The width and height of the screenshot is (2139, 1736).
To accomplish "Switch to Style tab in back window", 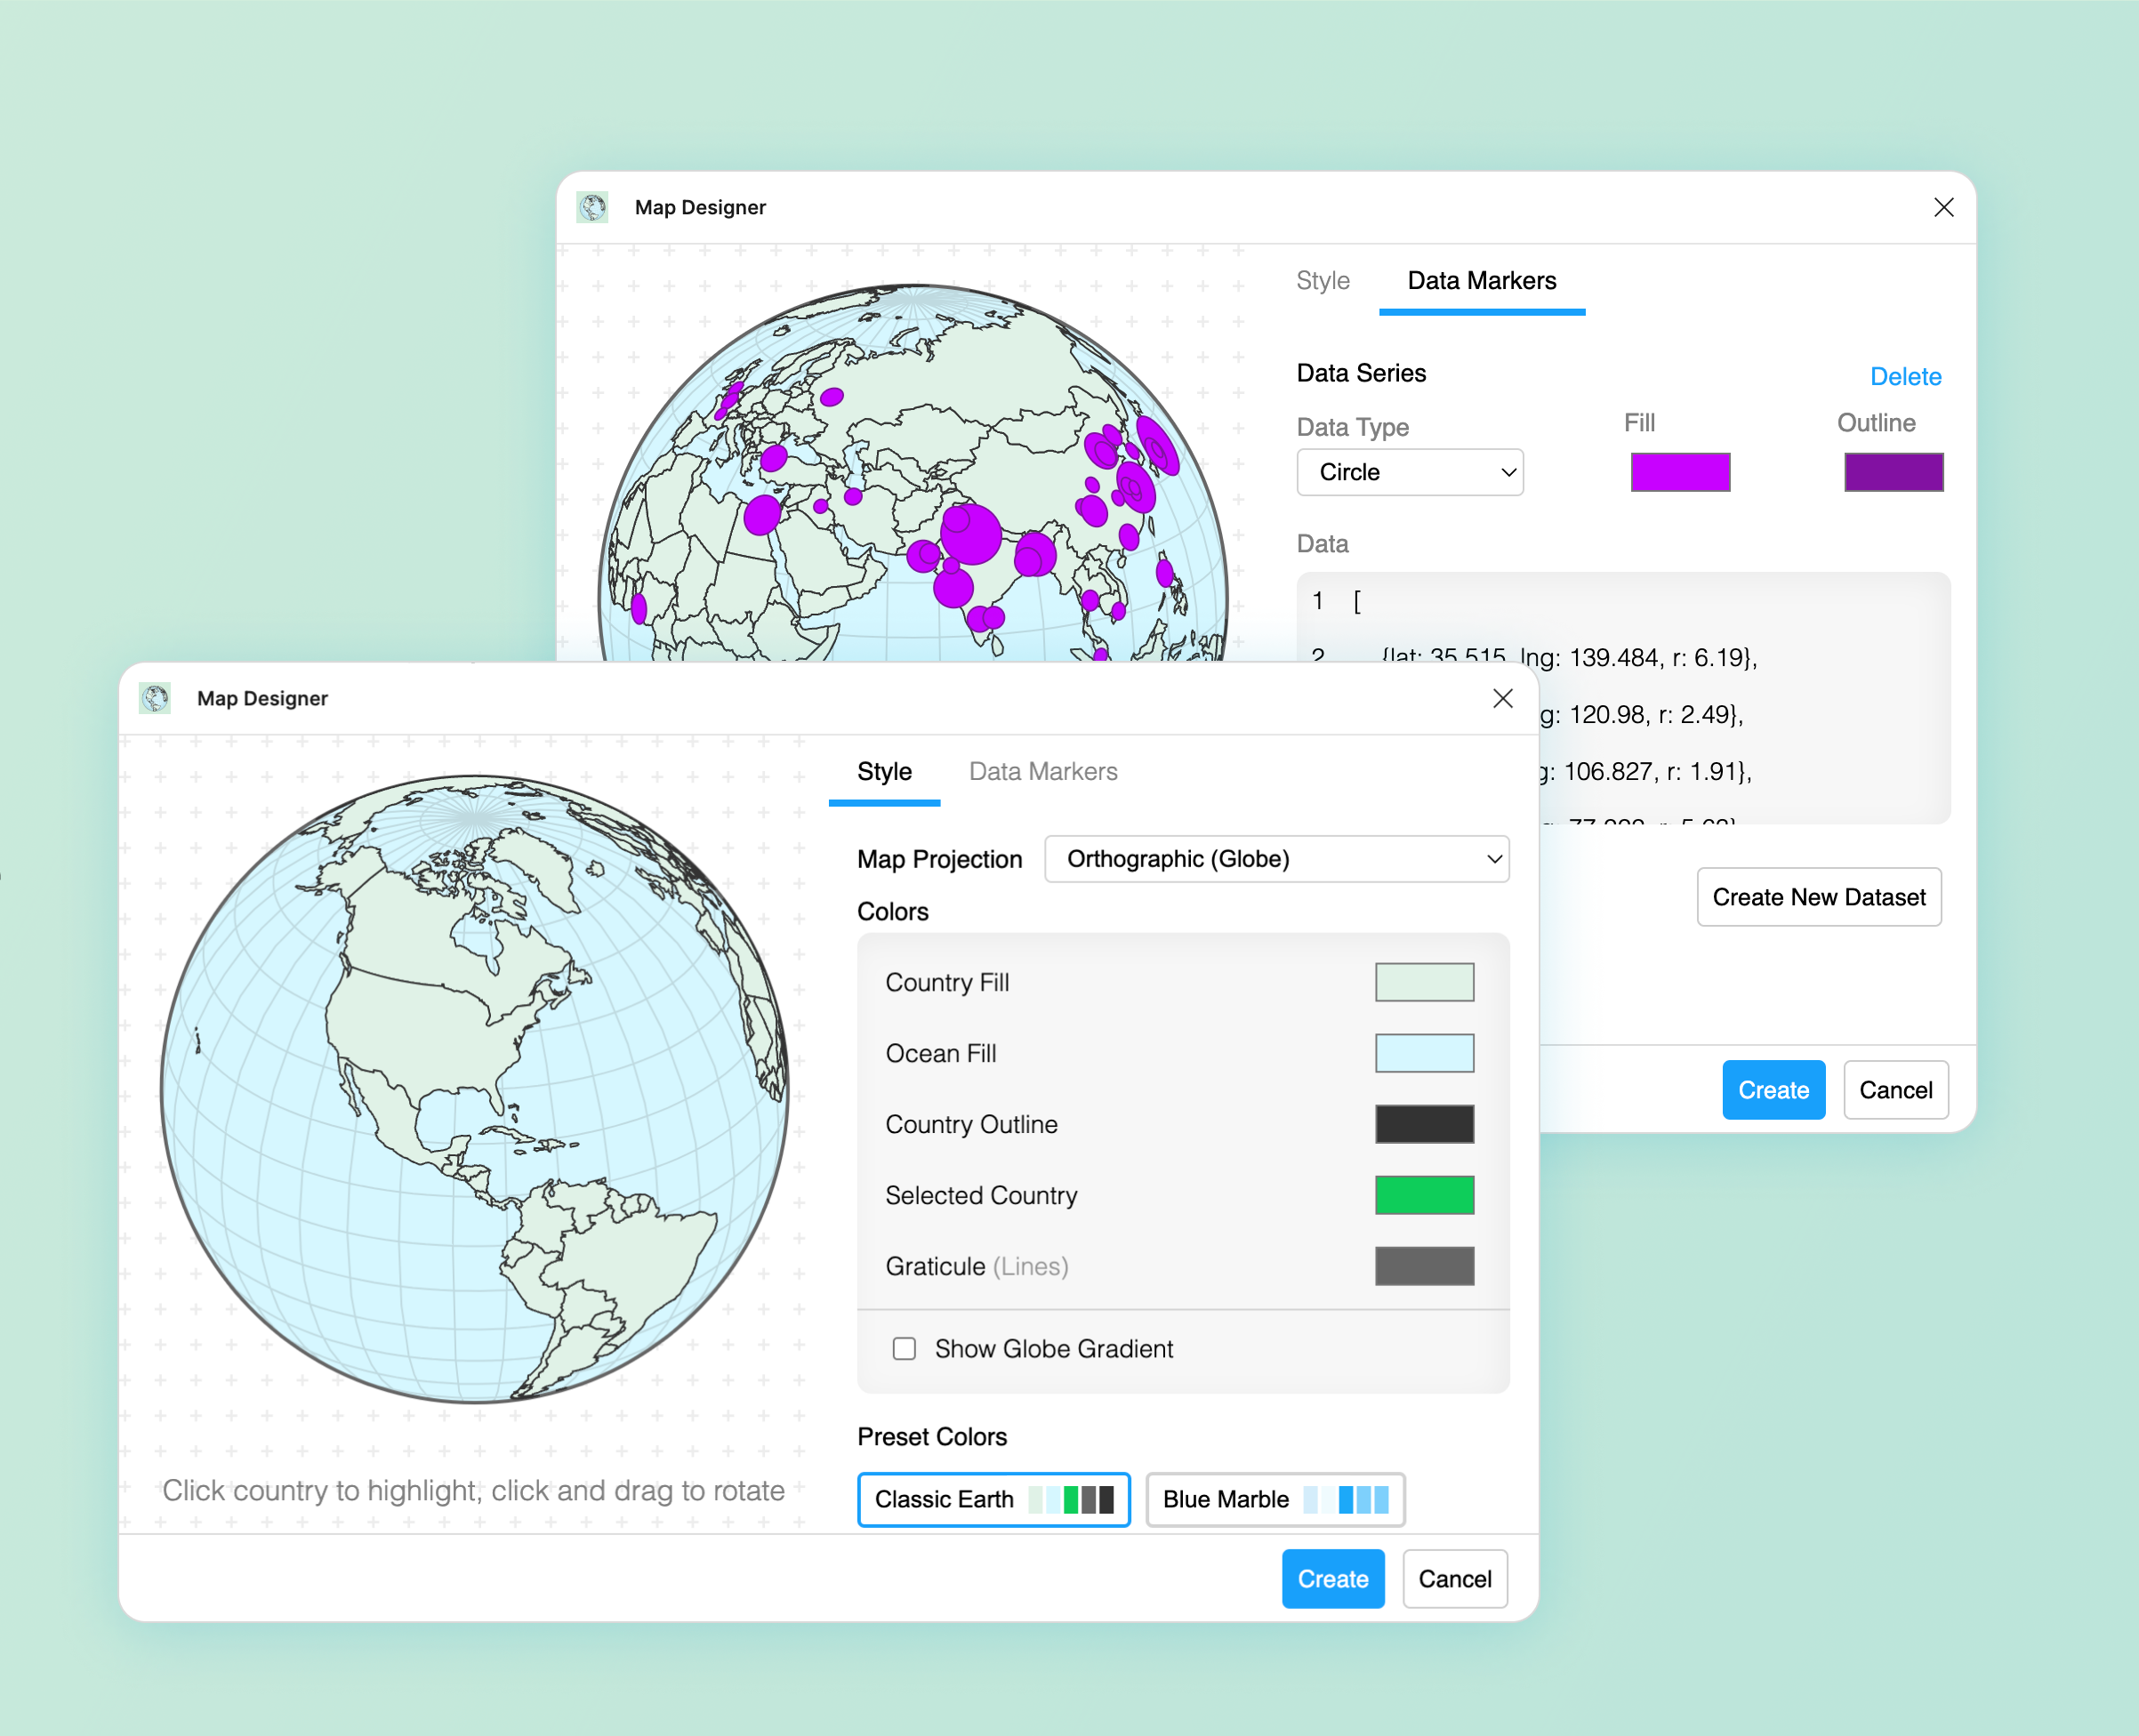I will tap(1322, 280).
